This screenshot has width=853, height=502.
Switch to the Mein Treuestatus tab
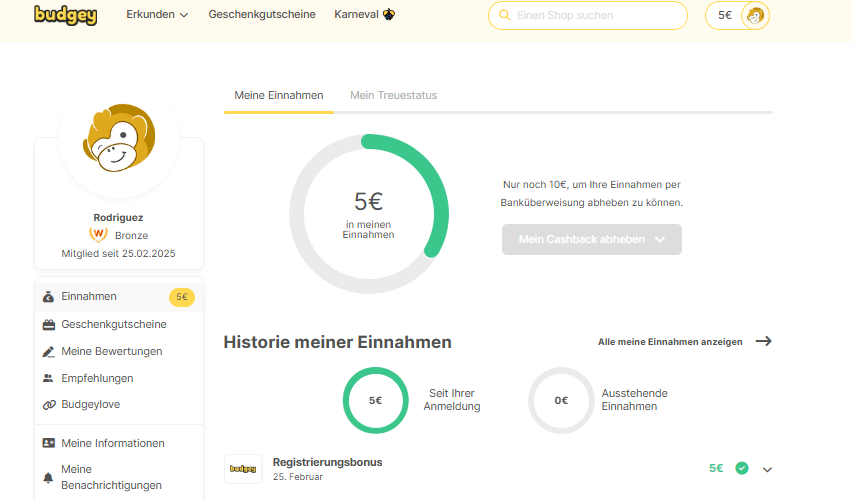(393, 95)
